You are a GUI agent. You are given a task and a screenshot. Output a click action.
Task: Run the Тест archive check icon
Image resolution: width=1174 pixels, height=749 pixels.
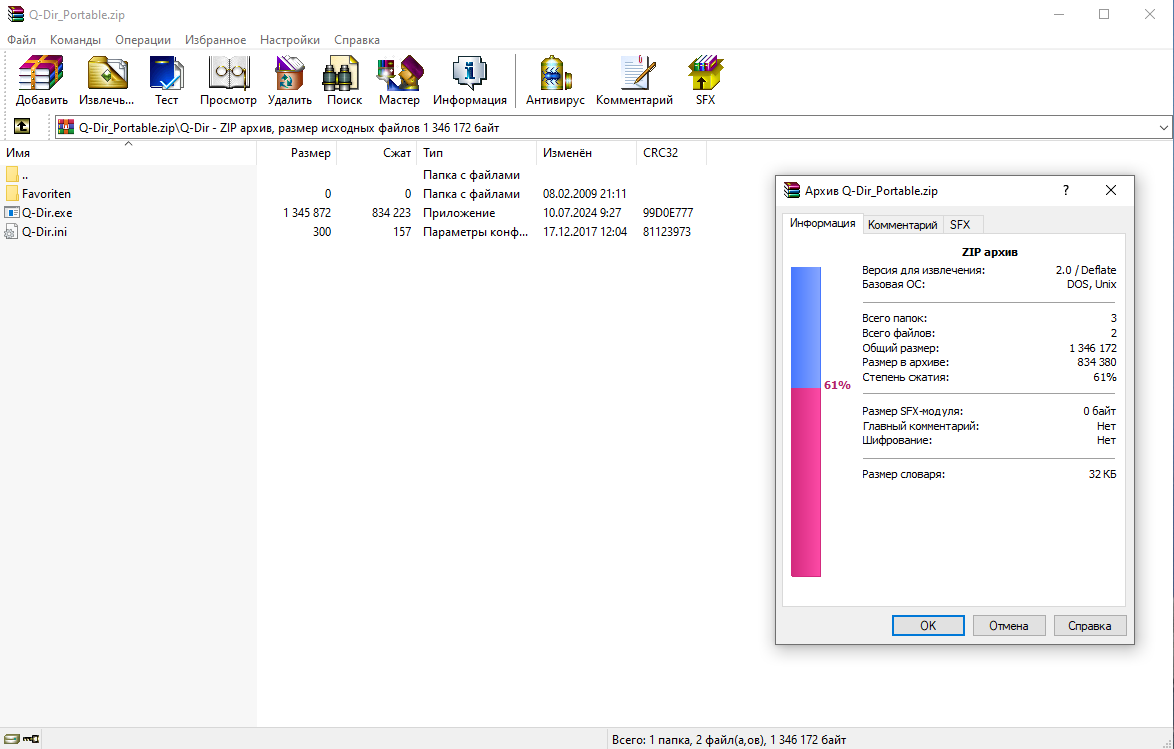point(166,73)
